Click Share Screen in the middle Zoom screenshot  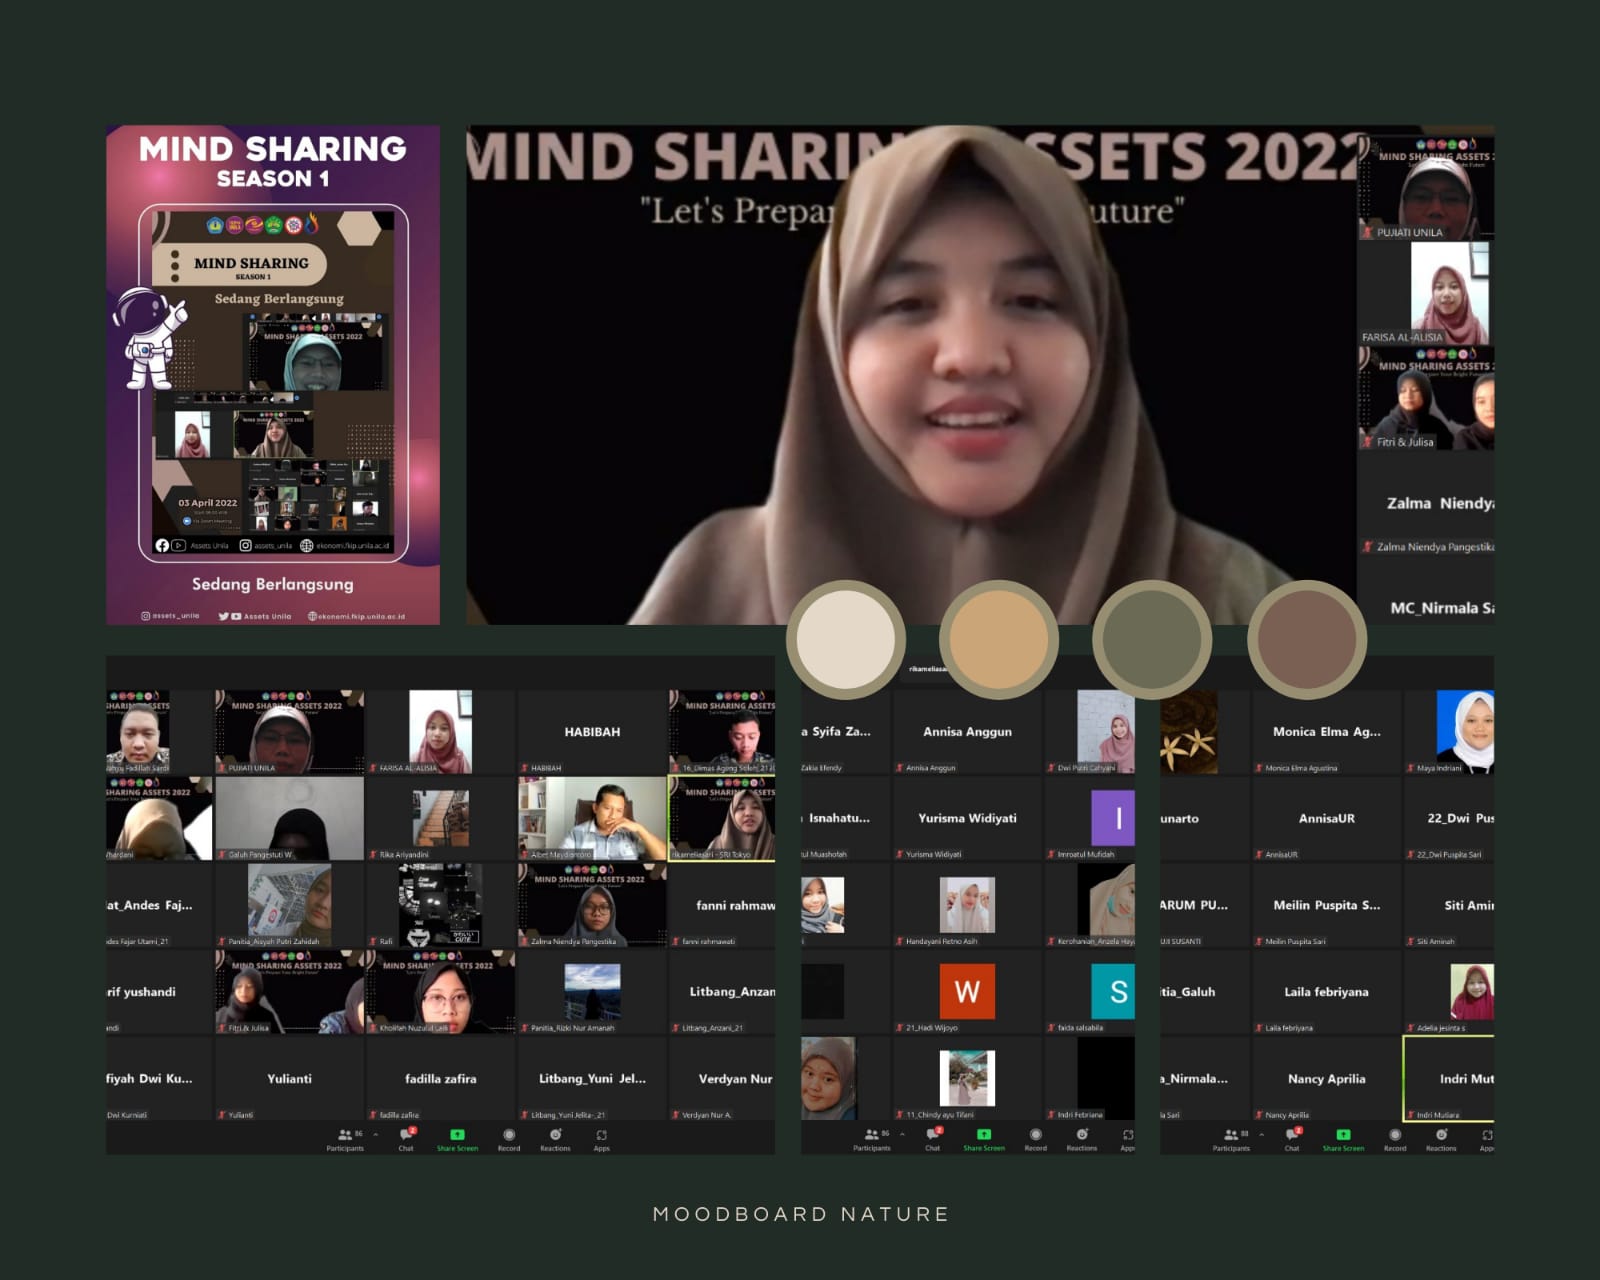click(984, 1140)
